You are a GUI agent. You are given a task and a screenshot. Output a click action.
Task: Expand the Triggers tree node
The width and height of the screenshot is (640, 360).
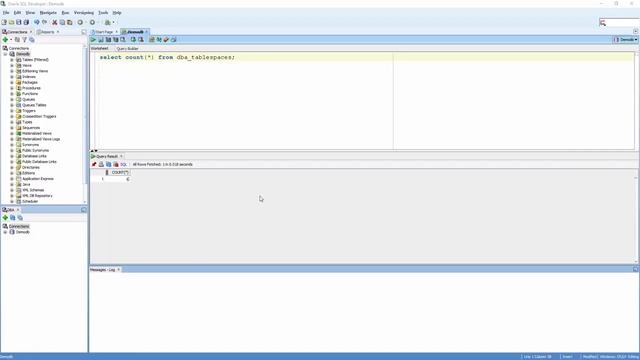[12, 111]
